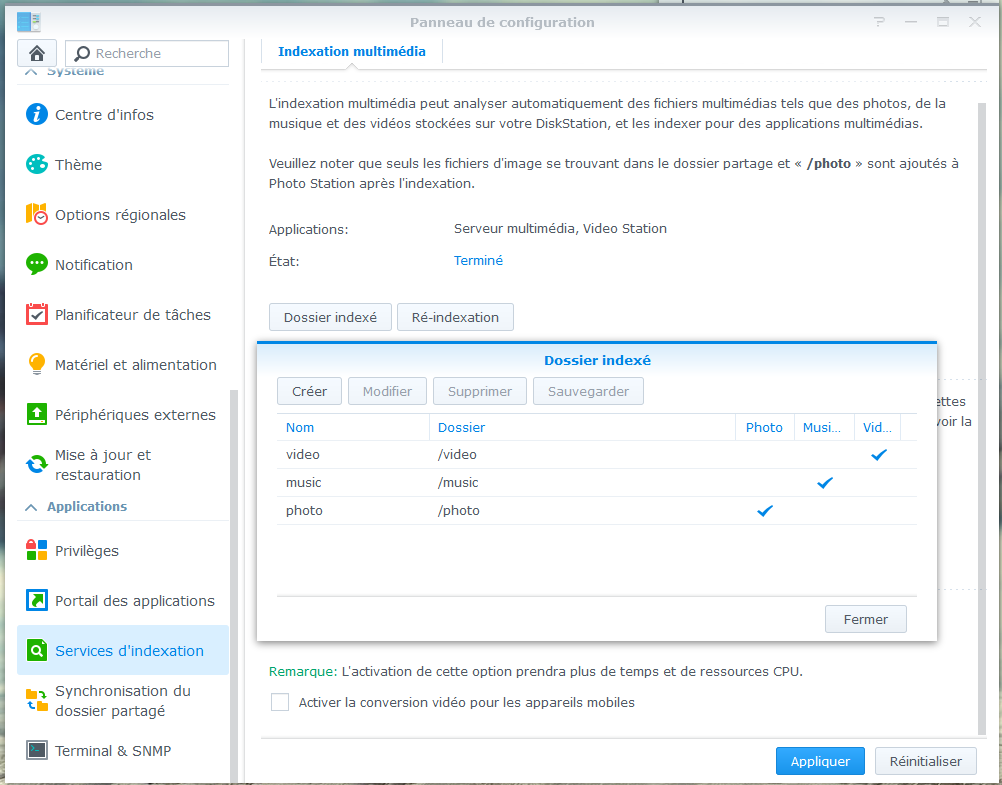This screenshot has height=785, width=1002.
Task: Open Planificateur de tâches icon
Action: point(36,315)
